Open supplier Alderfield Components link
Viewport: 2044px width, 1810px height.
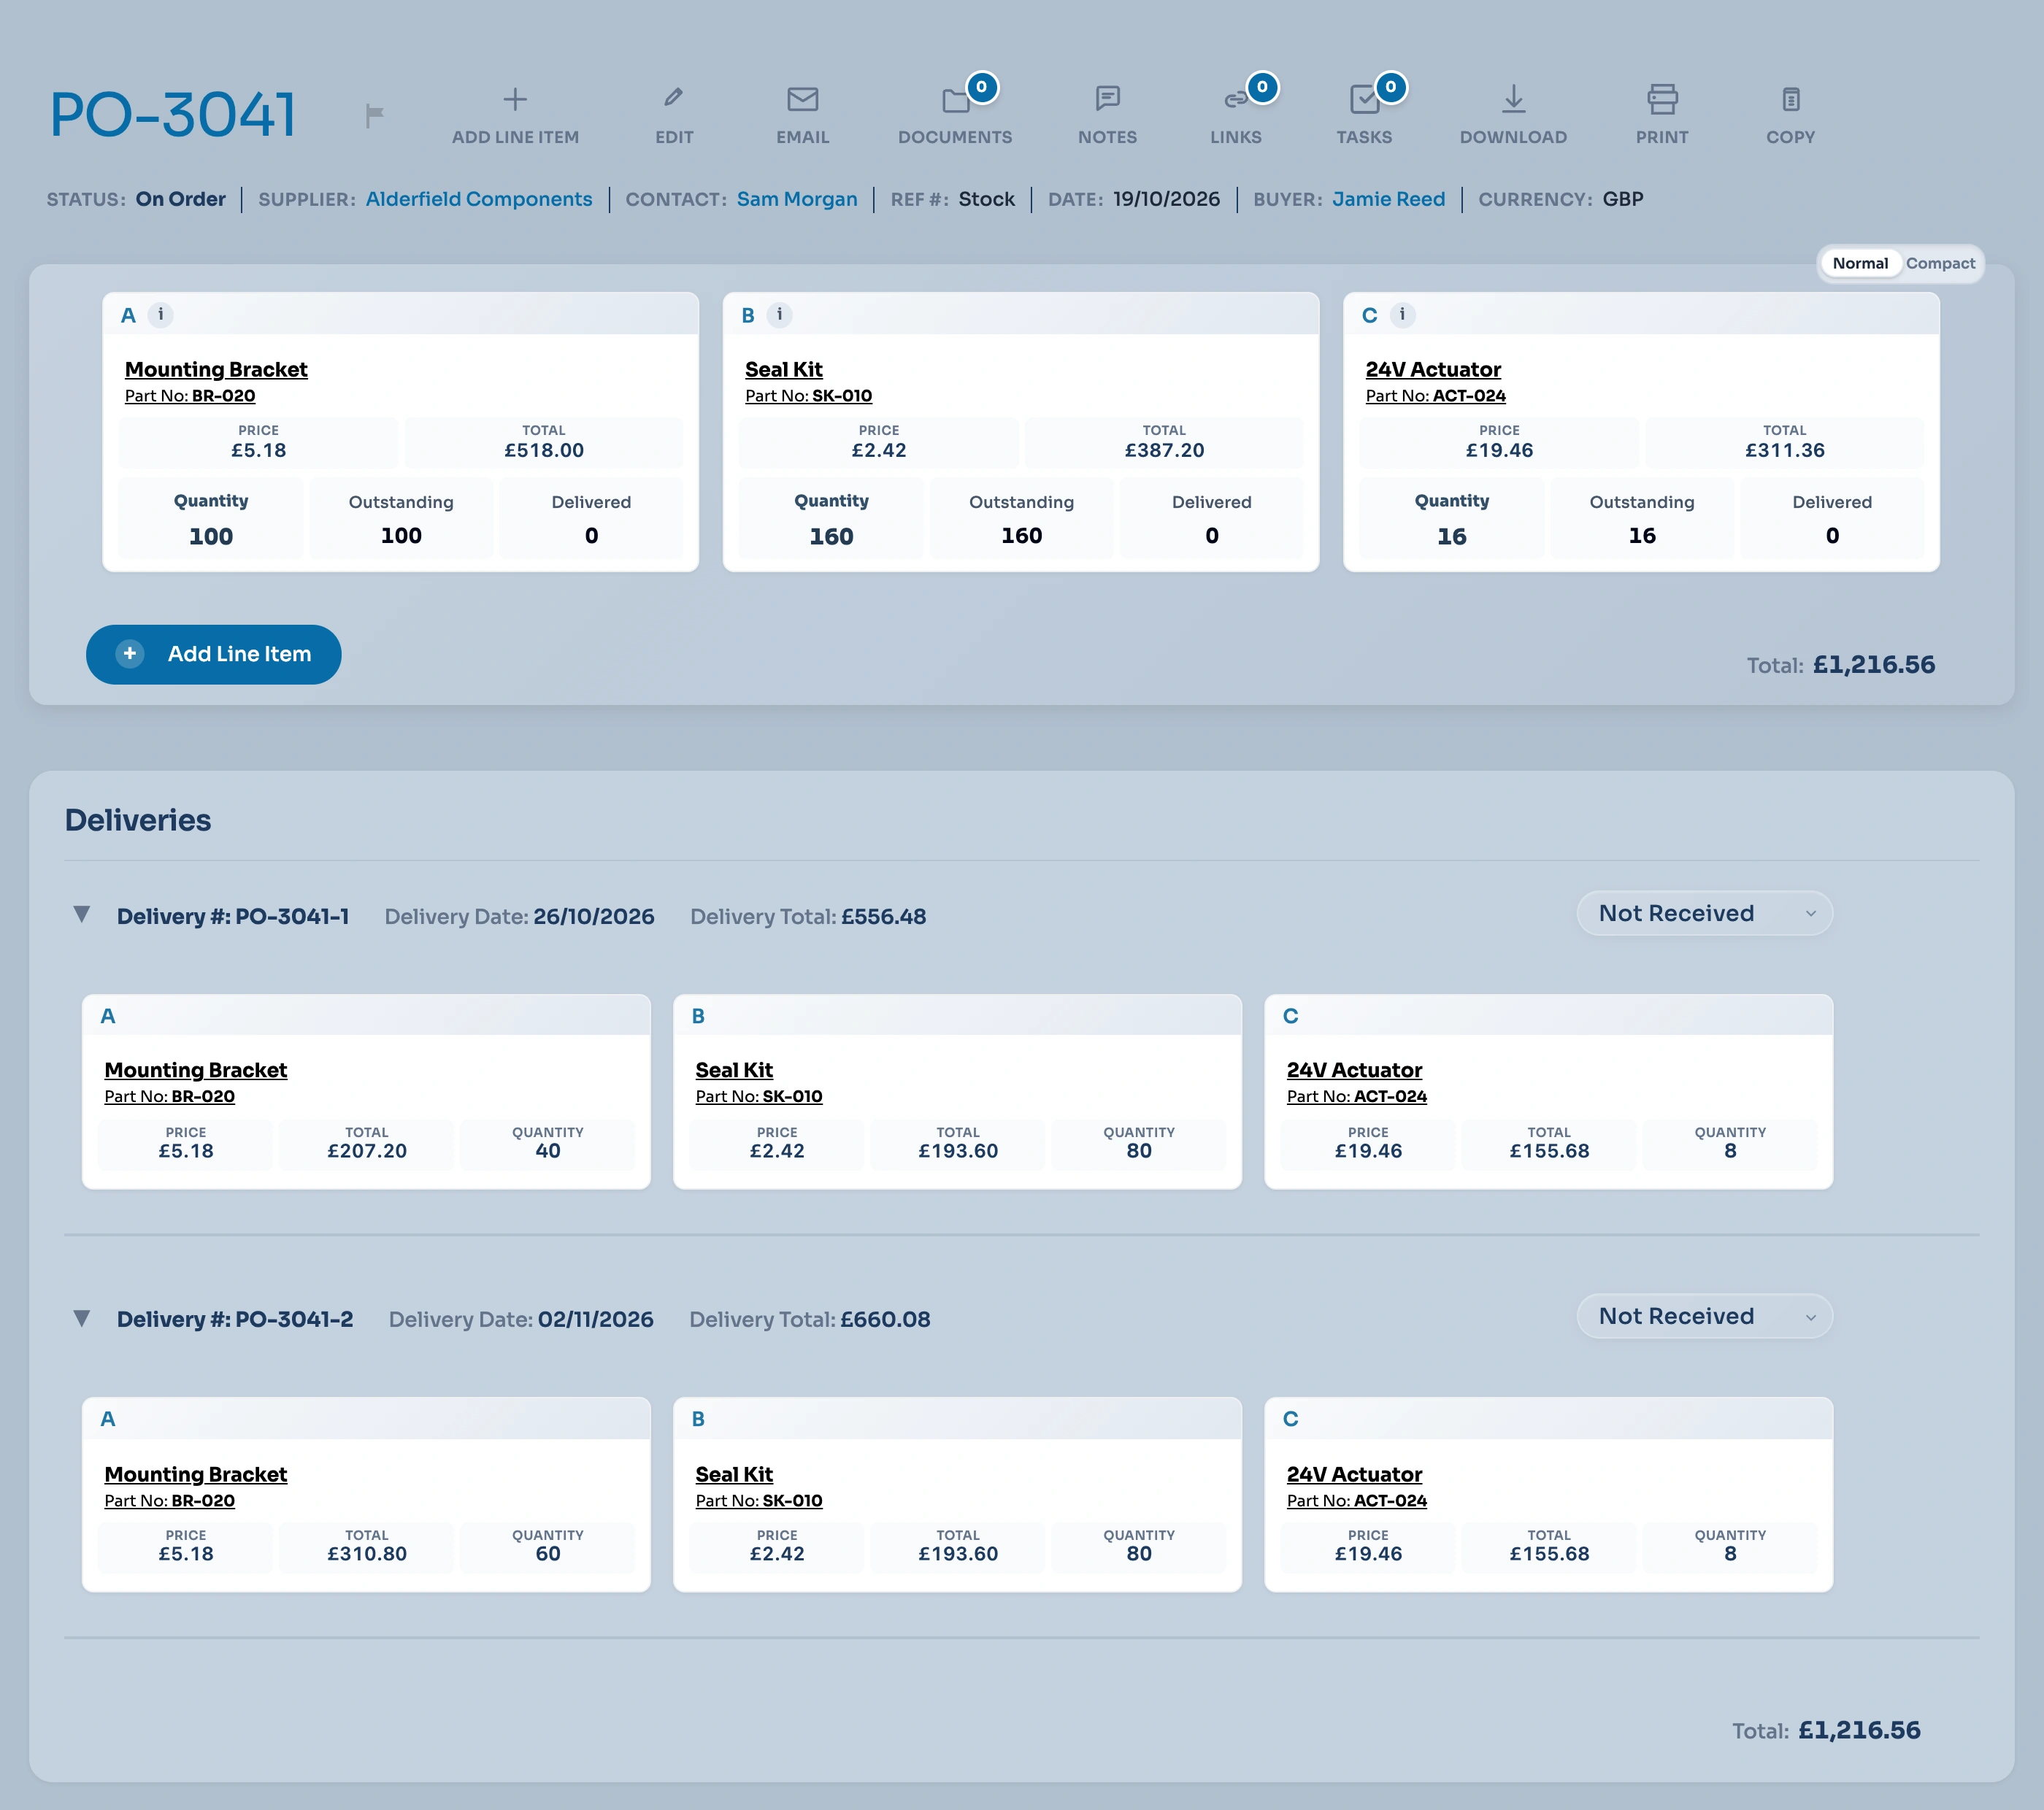[479, 199]
